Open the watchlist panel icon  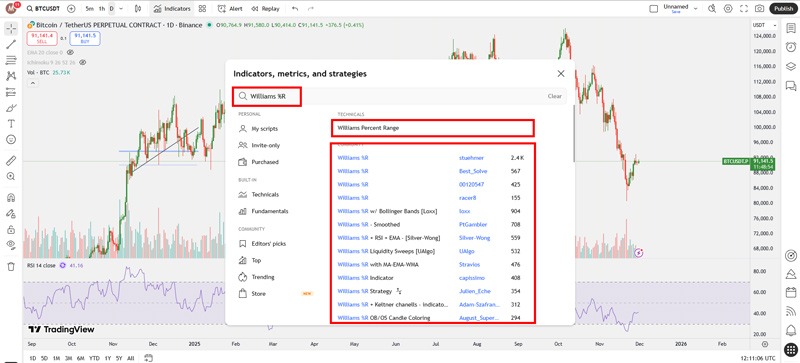tap(791, 29)
